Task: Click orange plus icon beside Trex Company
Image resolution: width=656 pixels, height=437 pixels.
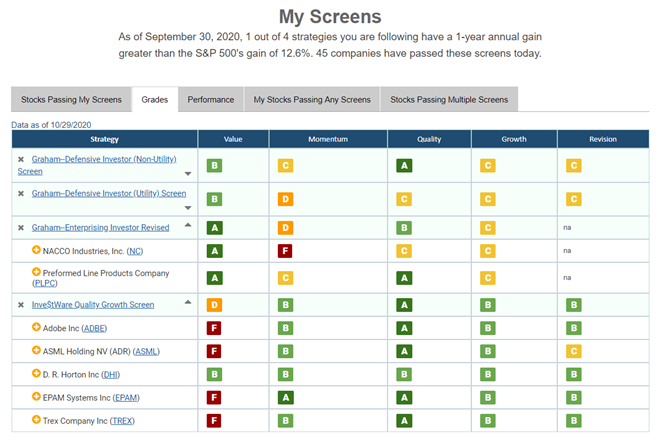Action: tap(36, 419)
